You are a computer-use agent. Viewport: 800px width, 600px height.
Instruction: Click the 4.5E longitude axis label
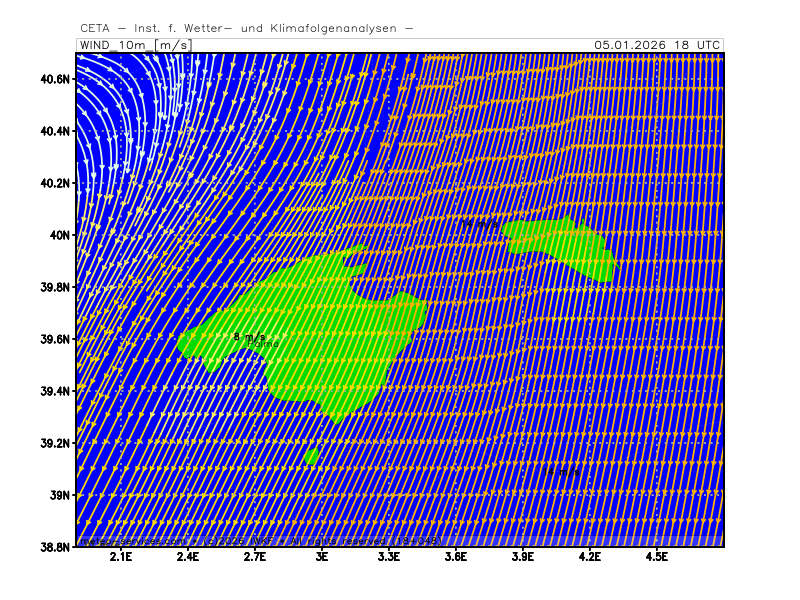tap(657, 558)
